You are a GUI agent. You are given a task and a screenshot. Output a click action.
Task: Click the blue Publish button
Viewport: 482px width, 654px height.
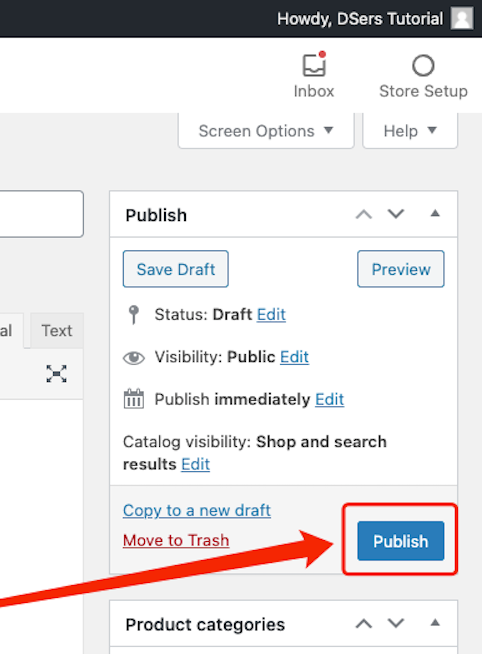(x=400, y=541)
